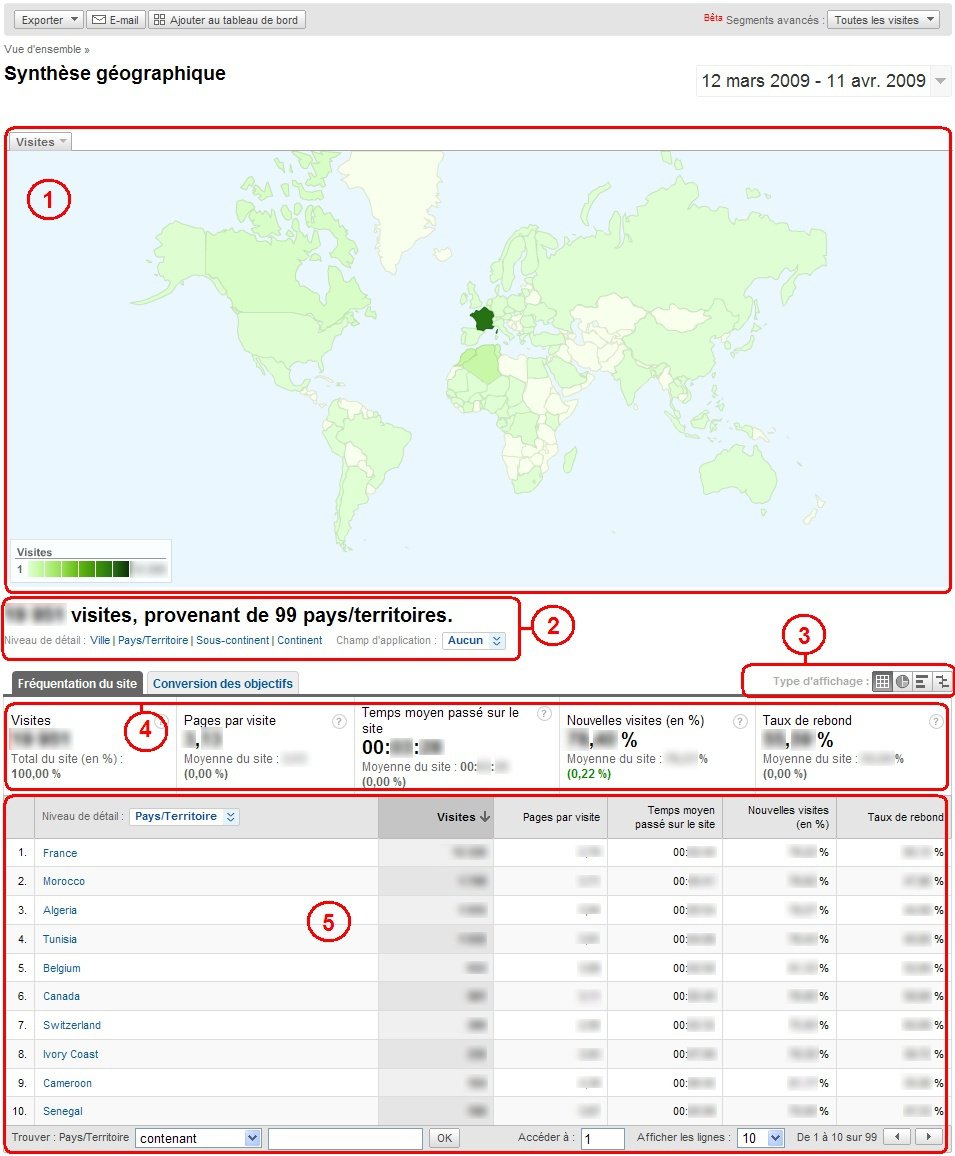Screen dimensions: 955x1156
Task: Go to next page of results arrow
Action: tap(929, 1137)
